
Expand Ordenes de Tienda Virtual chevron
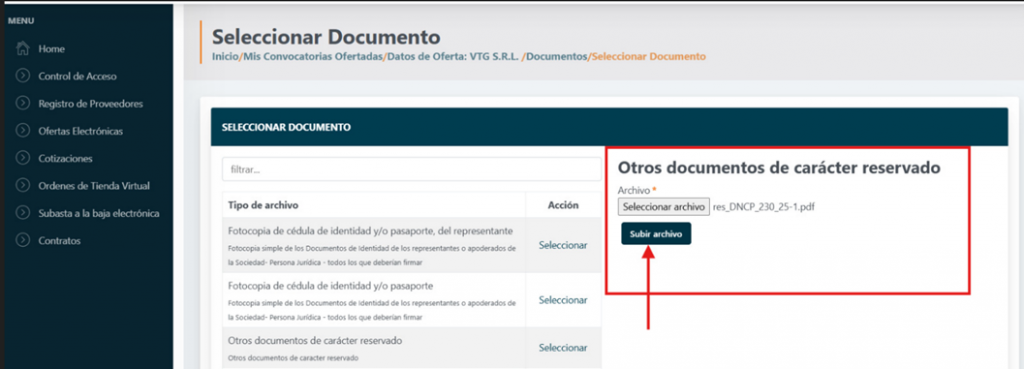[x=23, y=186]
